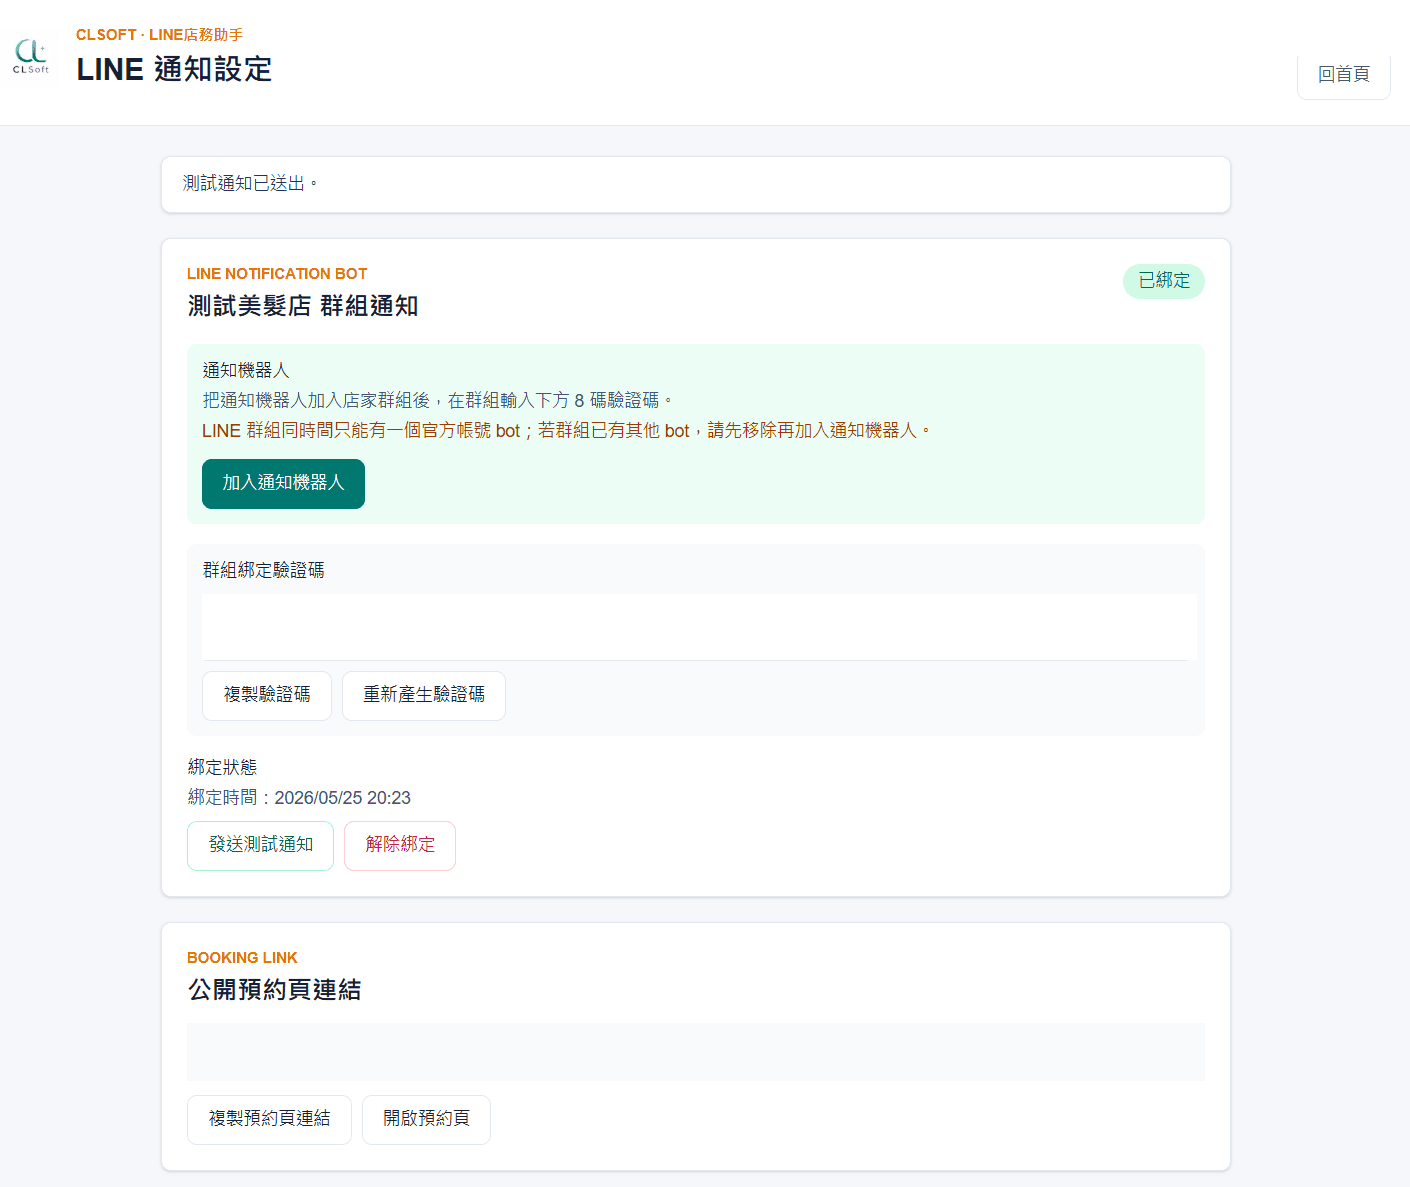This screenshot has width=1410, height=1187.
Task: Copy code with 複製驗證碼 button
Action: click(x=267, y=695)
